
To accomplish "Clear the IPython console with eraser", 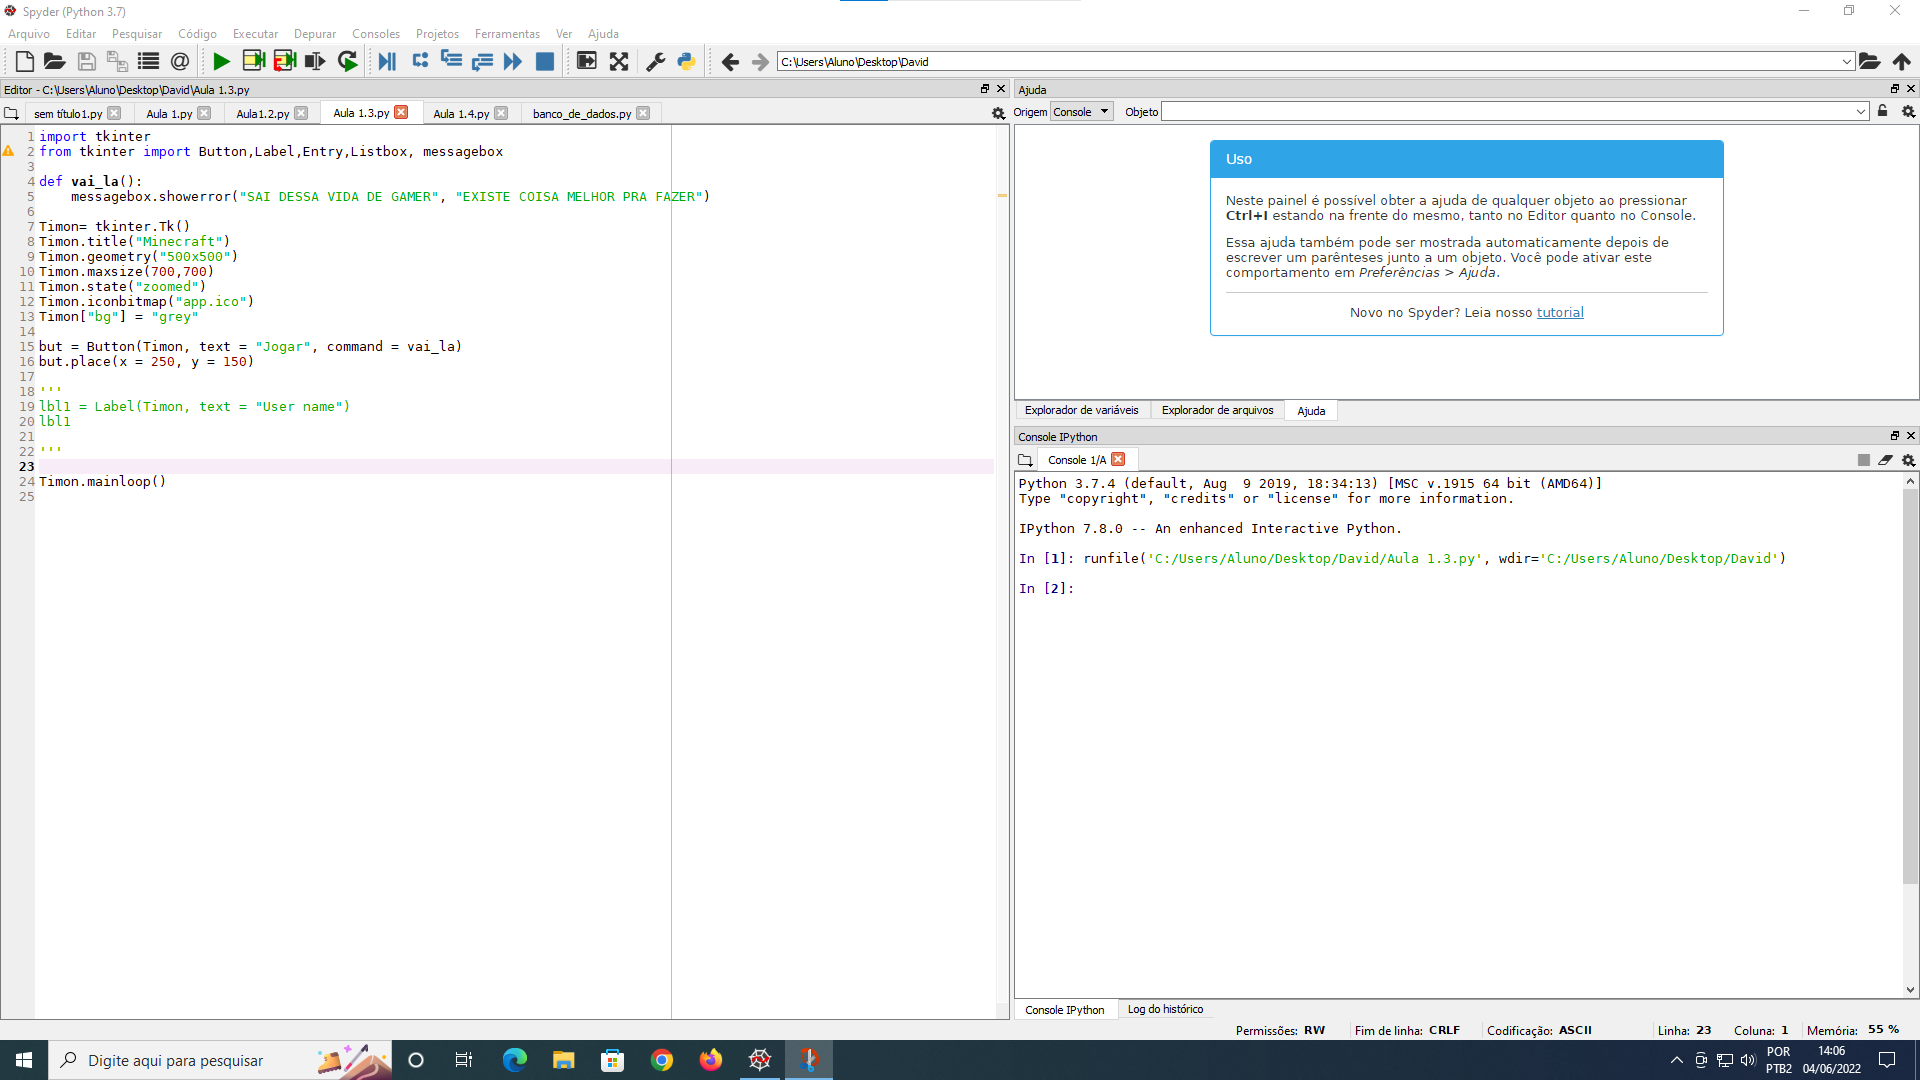I will click(1885, 460).
